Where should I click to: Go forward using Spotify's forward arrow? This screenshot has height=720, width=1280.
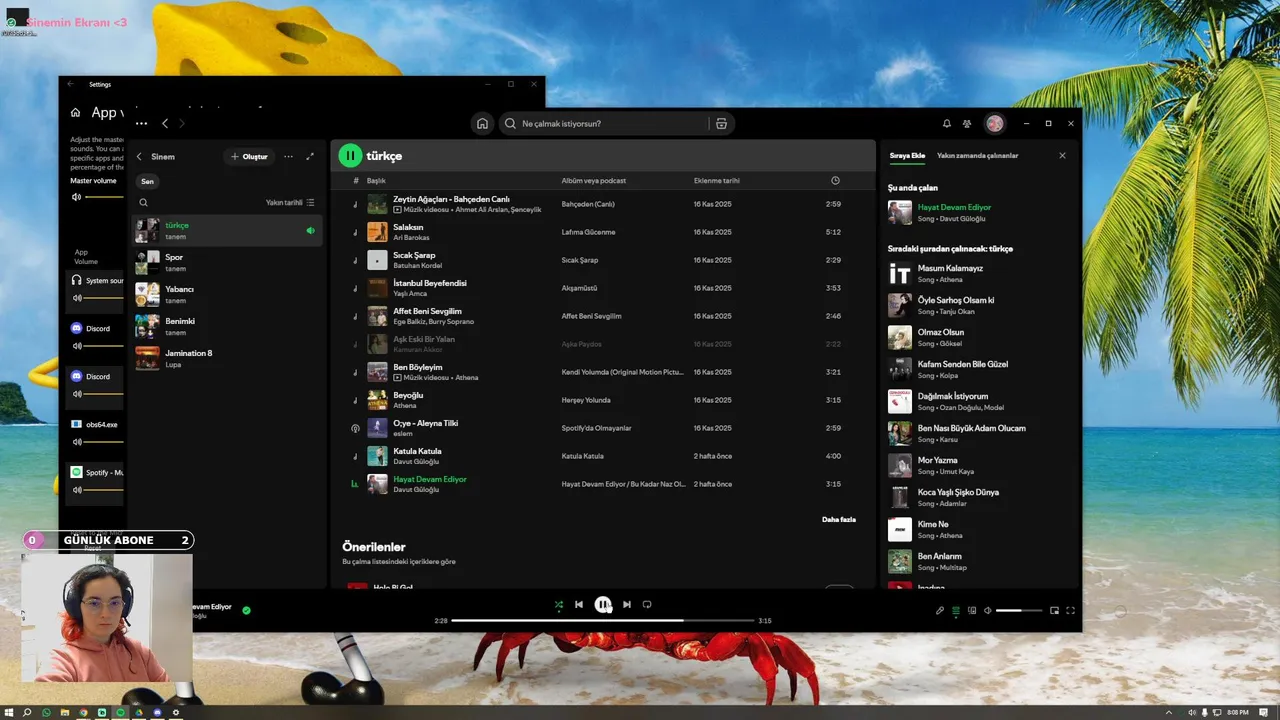point(181,124)
